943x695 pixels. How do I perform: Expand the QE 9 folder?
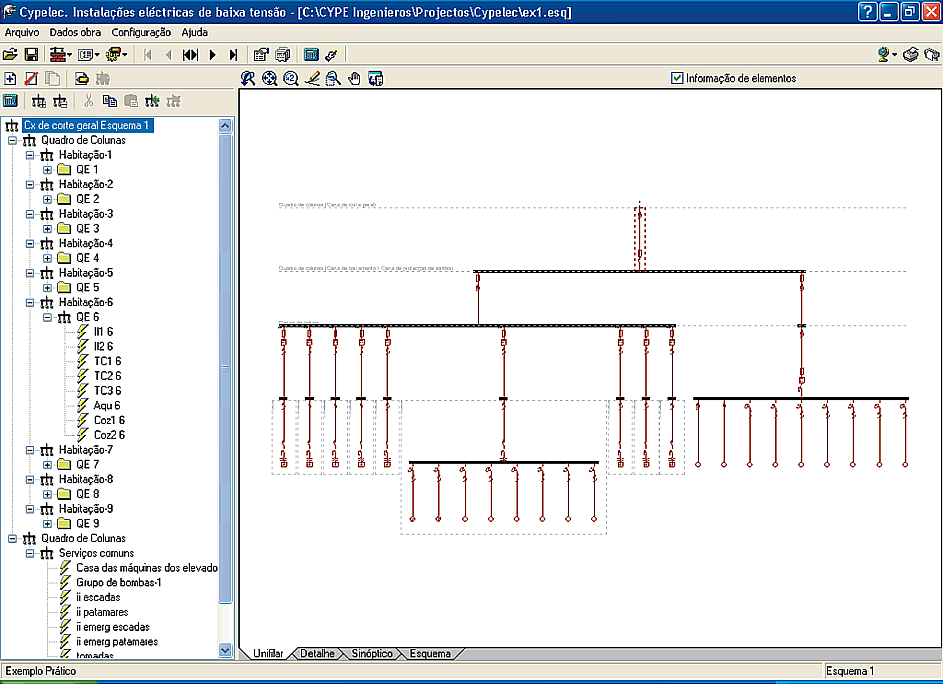coord(47,524)
